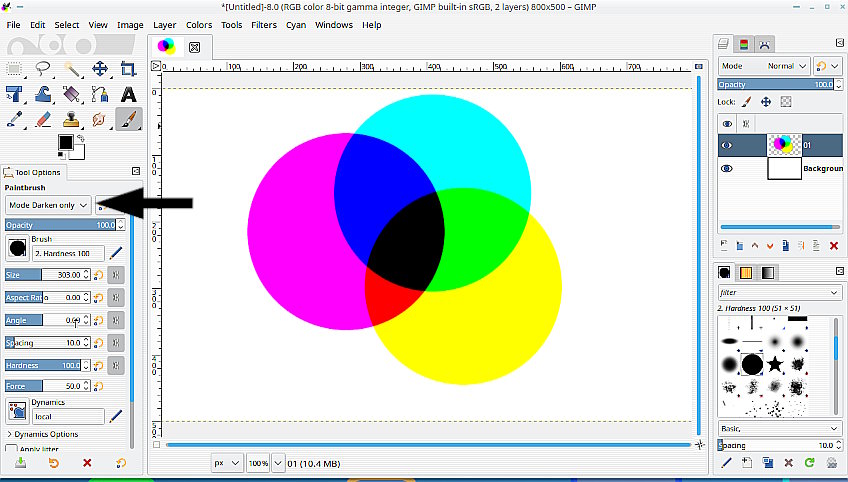Toggle link for Hardness to brush
This screenshot has width=848, height=482.
click(116, 365)
